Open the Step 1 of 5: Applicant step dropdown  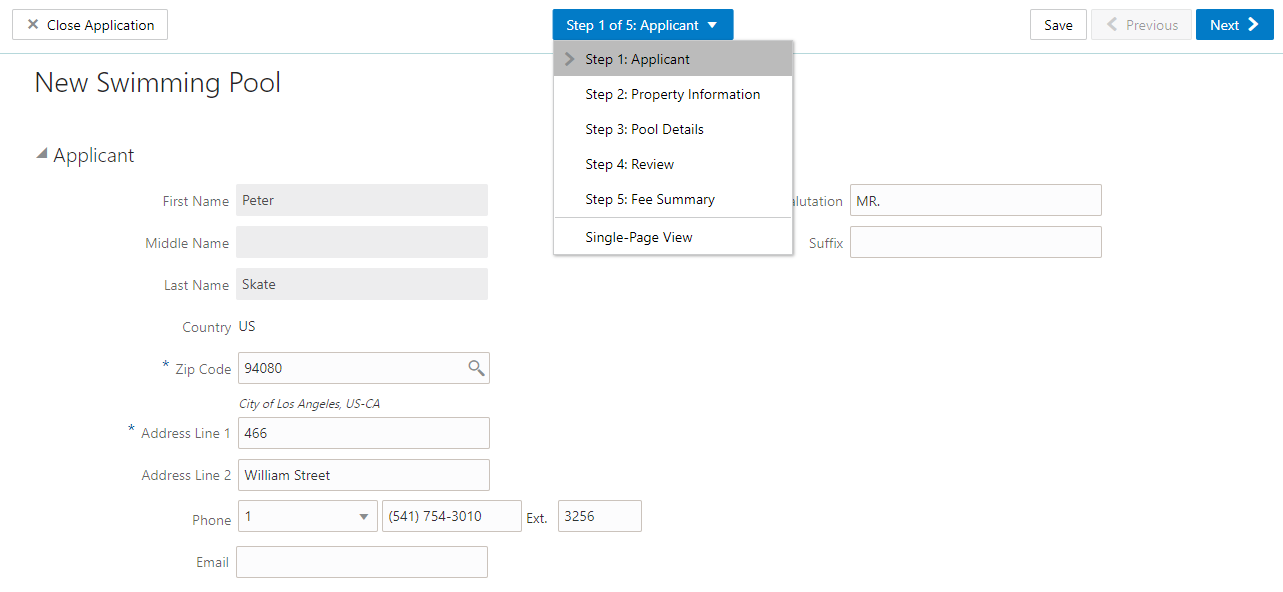[642, 24]
